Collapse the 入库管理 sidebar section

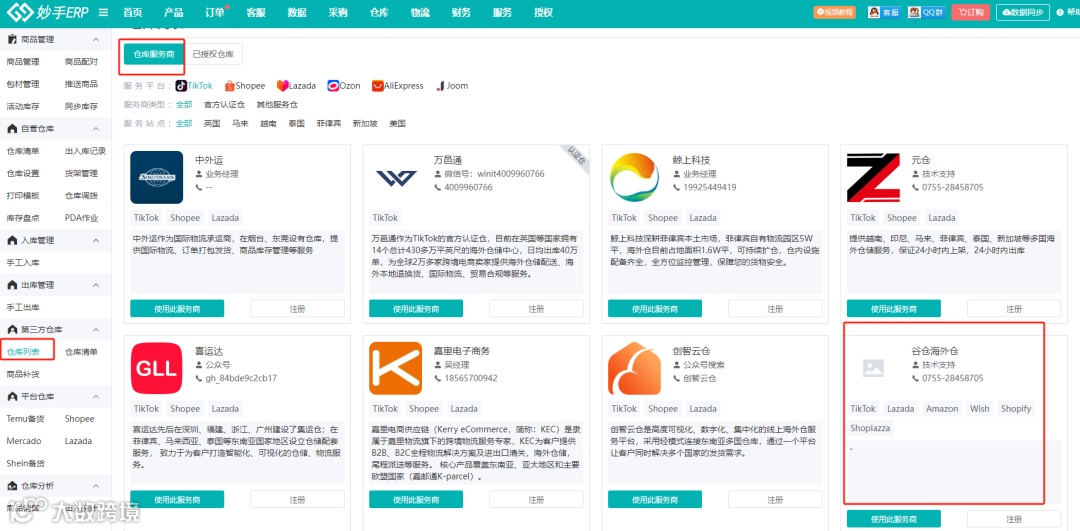(x=96, y=240)
